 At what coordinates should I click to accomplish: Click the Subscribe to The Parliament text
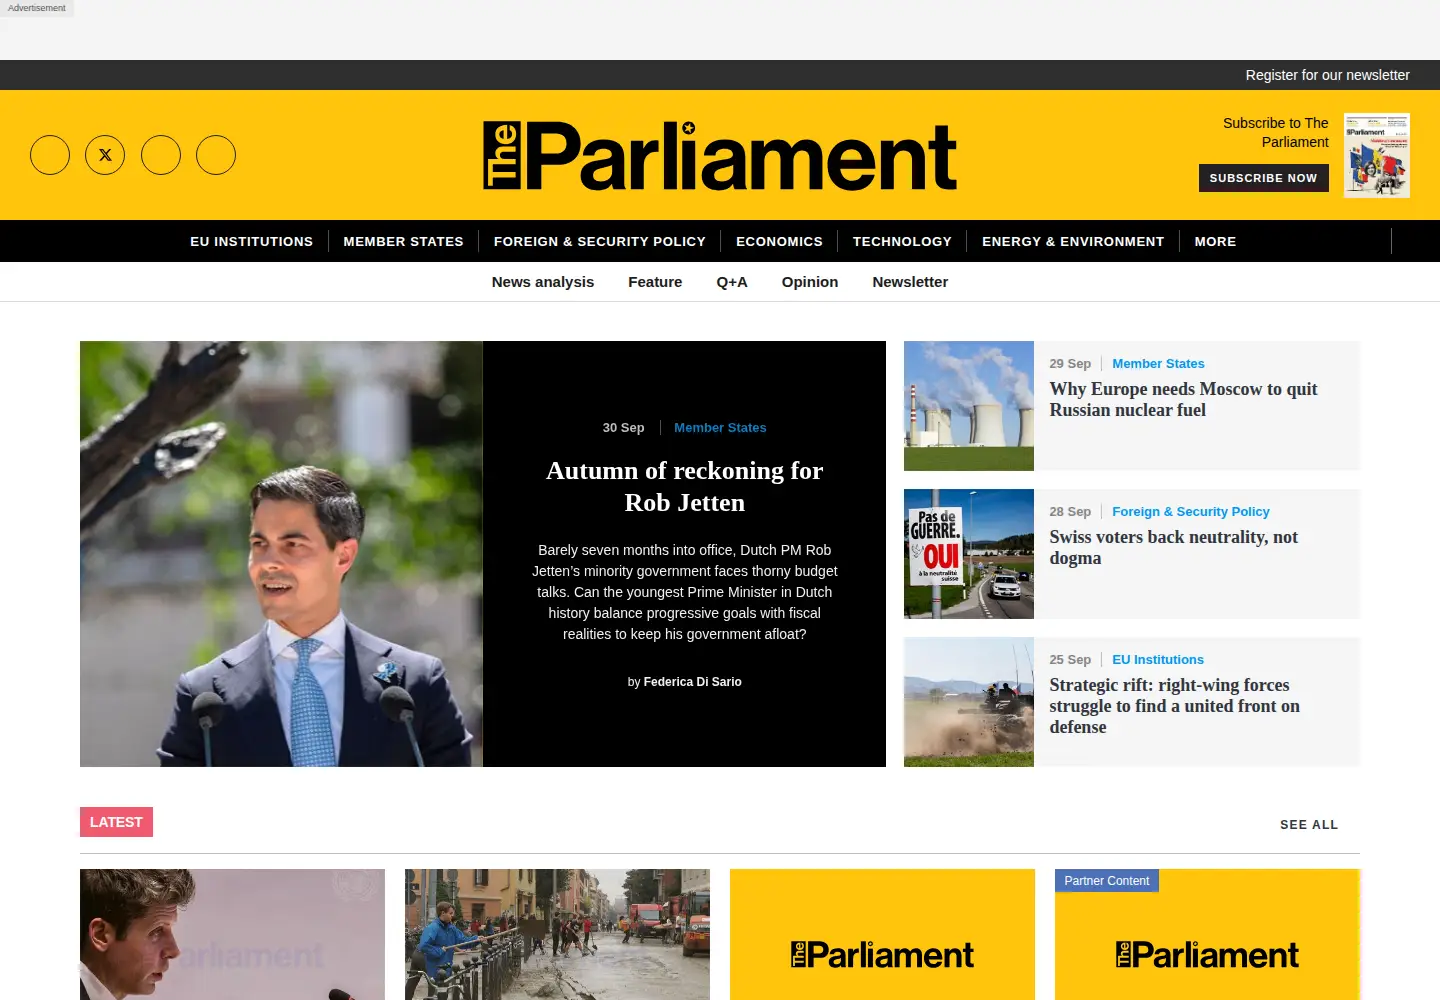tap(1276, 132)
